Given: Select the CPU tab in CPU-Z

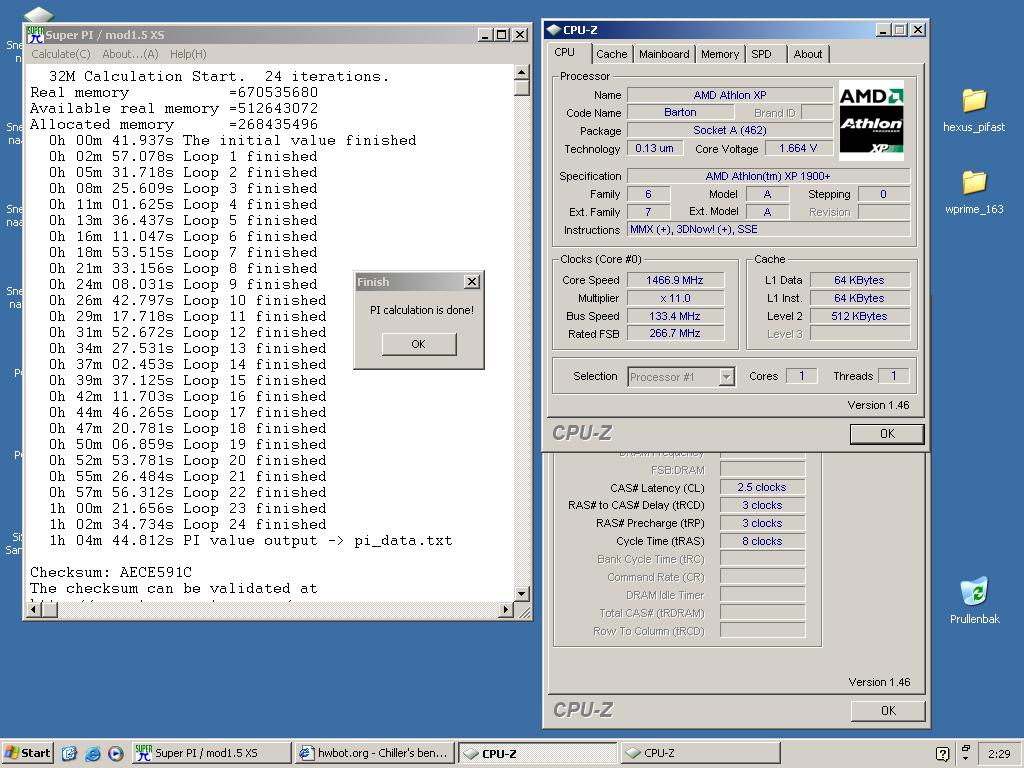Looking at the screenshot, I should coord(565,53).
